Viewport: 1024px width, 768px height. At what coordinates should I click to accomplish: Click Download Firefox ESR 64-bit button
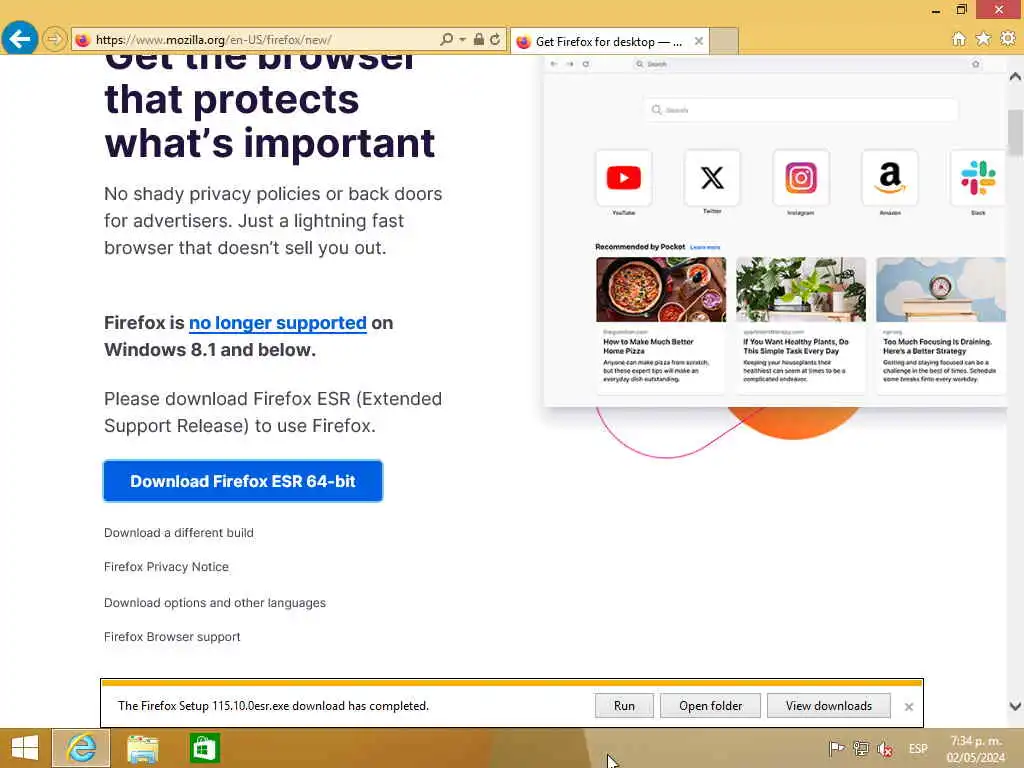(x=243, y=481)
